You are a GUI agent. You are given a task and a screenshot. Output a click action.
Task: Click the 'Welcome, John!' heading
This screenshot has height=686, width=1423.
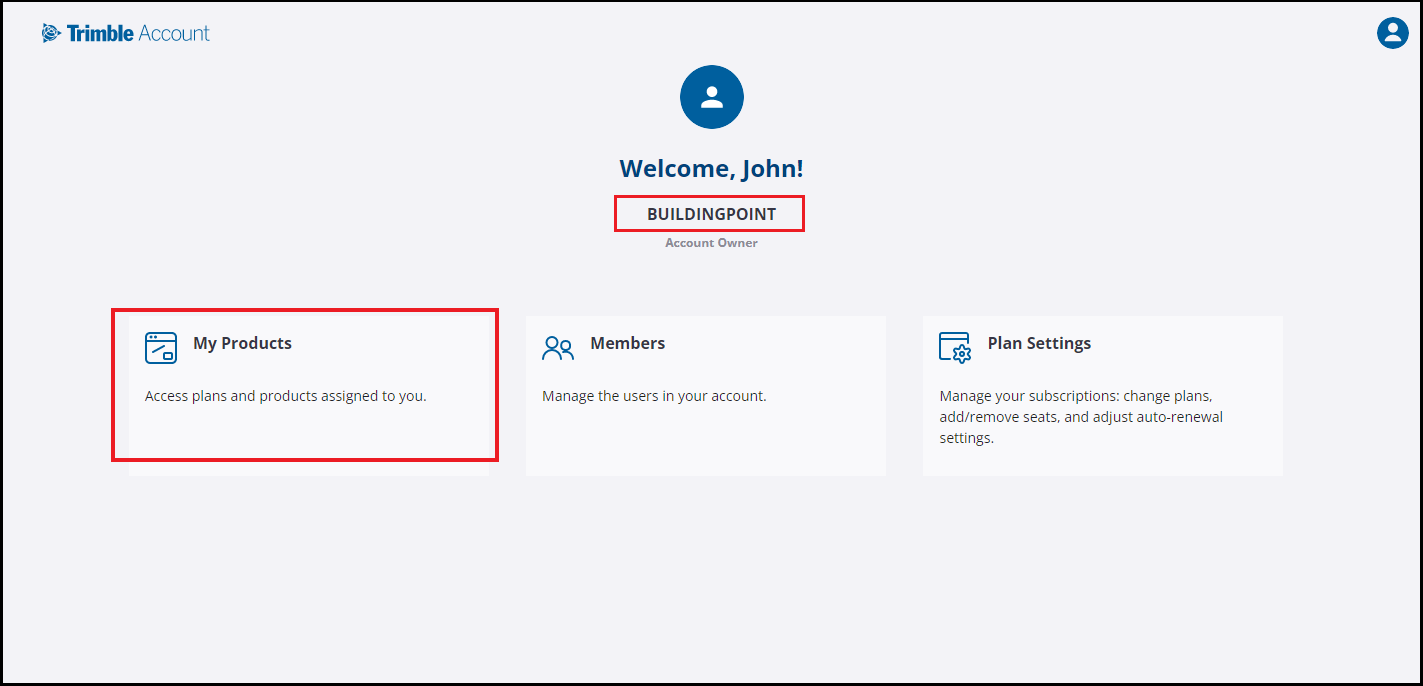[x=711, y=169]
